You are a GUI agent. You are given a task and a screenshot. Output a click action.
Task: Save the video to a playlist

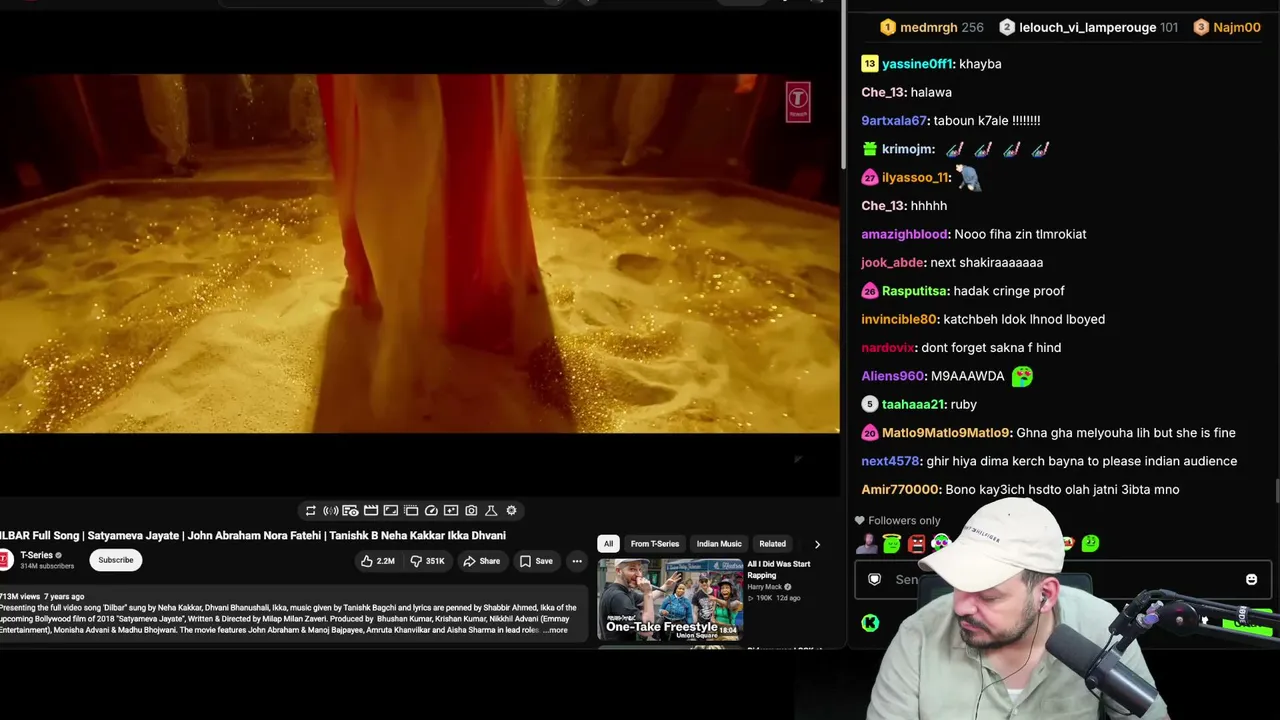click(x=536, y=561)
